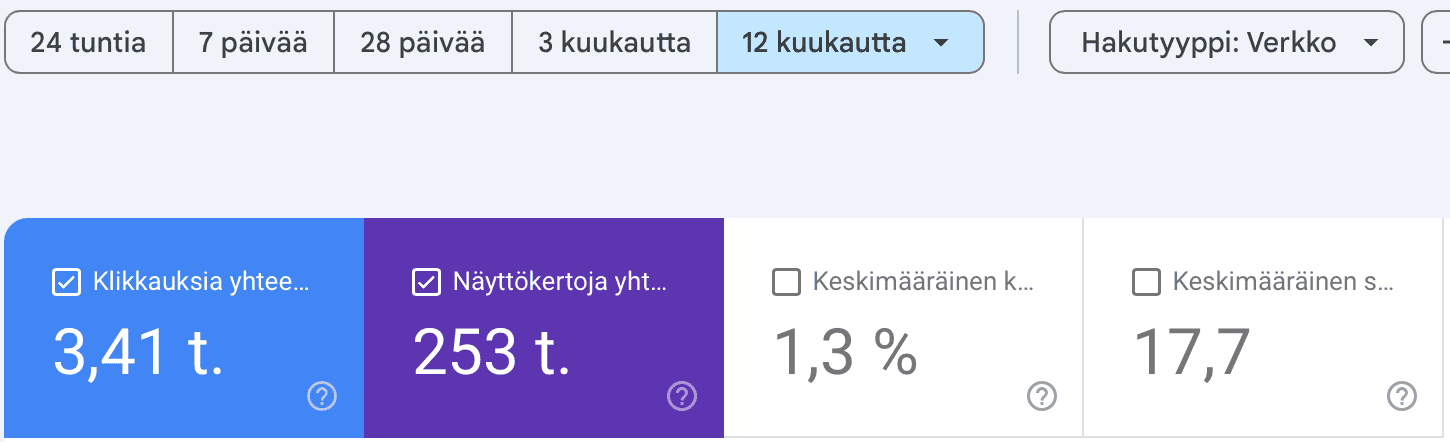Uncheck the Klikkauksia yhteensä checkbox
The image size is (1450, 442).
coord(66,283)
